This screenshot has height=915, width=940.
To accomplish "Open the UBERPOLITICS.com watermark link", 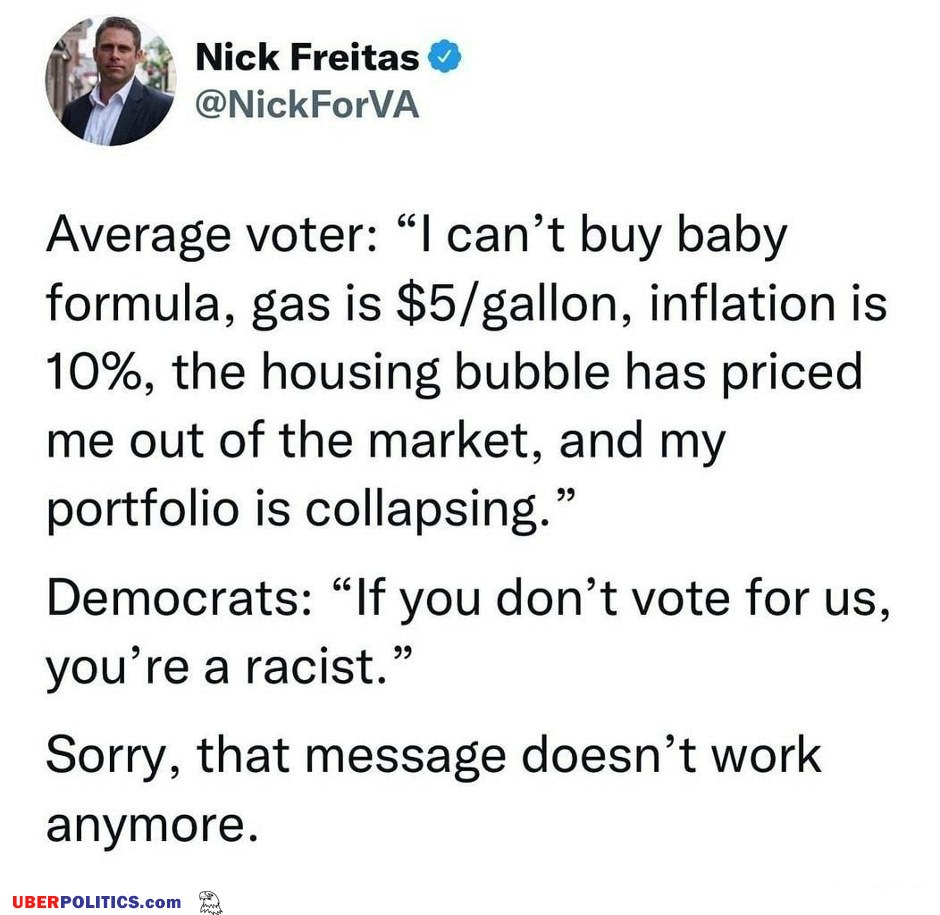I will pos(97,902).
